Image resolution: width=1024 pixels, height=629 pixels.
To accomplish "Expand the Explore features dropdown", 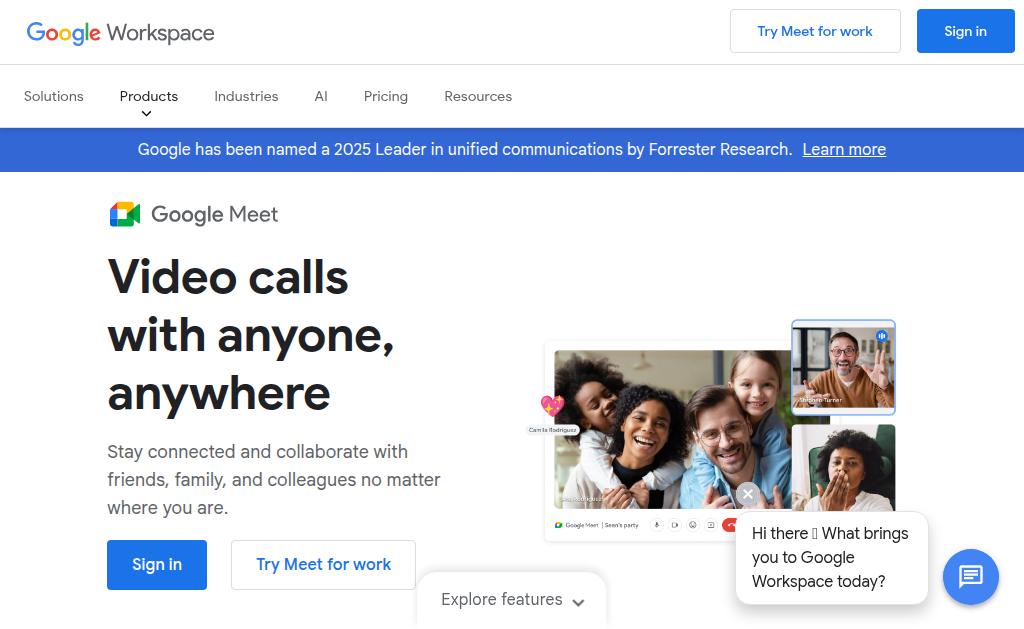I will click(x=512, y=600).
